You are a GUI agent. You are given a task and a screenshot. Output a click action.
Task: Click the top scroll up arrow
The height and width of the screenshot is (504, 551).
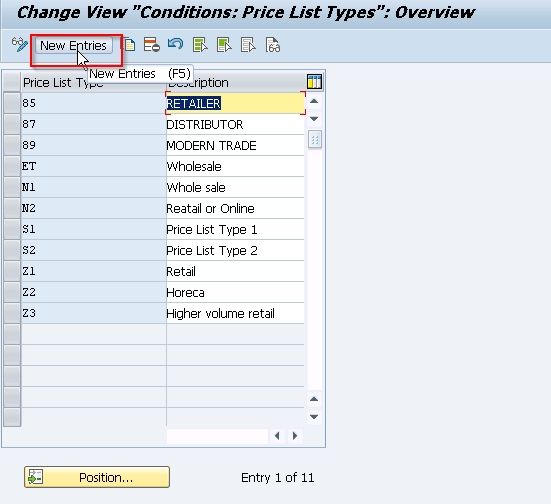[314, 101]
